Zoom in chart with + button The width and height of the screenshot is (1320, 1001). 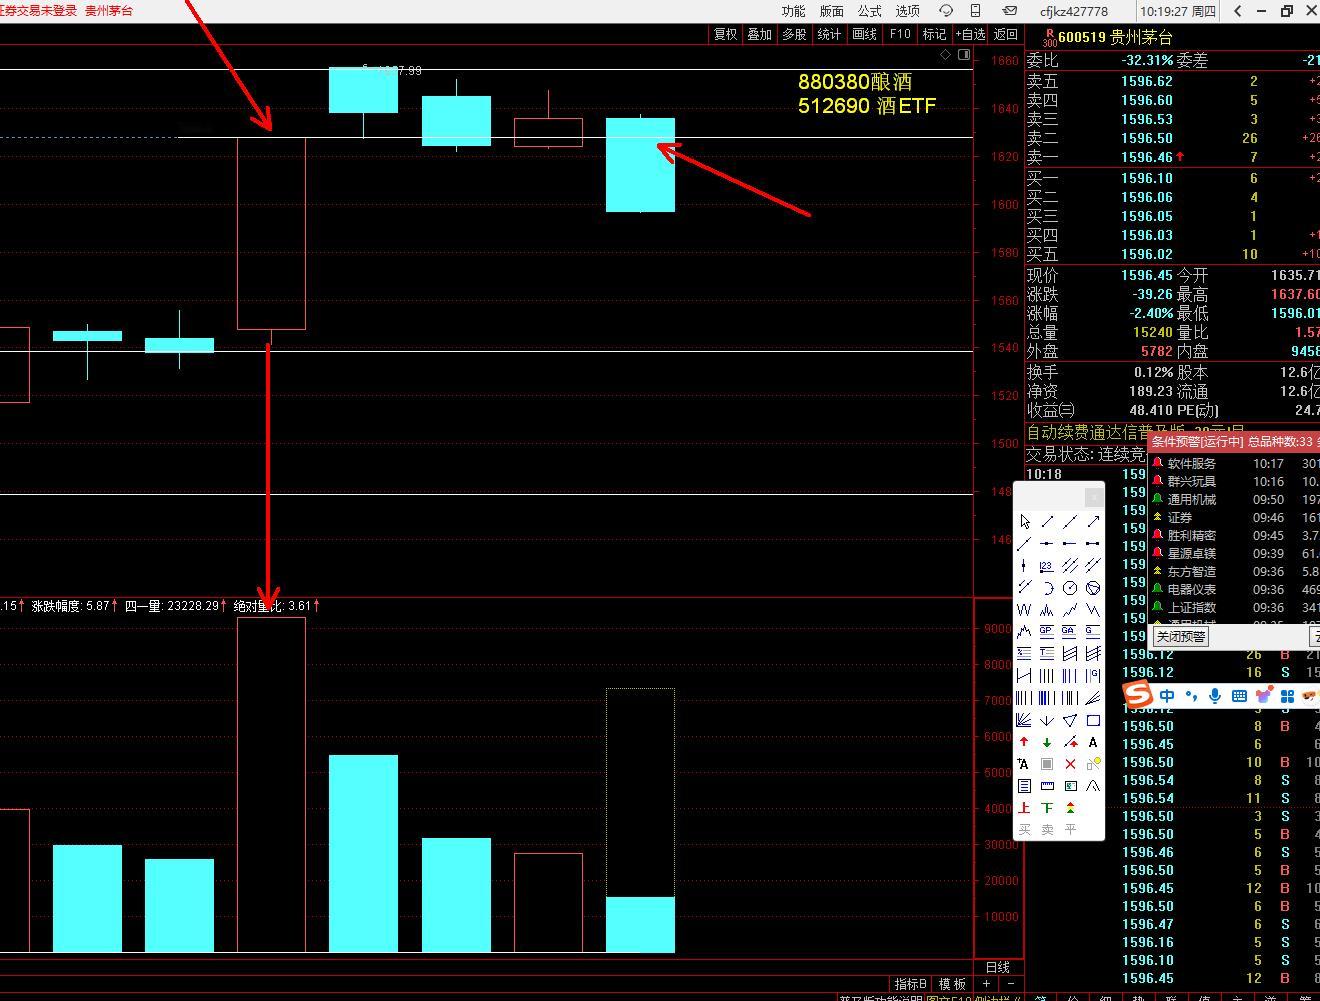pos(986,984)
